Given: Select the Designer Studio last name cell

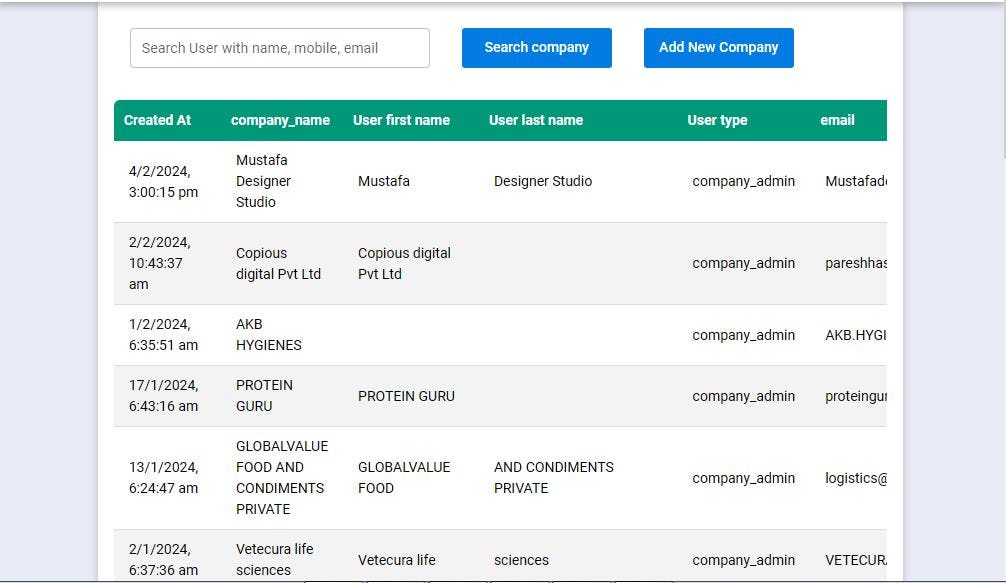Looking at the screenshot, I should 543,181.
